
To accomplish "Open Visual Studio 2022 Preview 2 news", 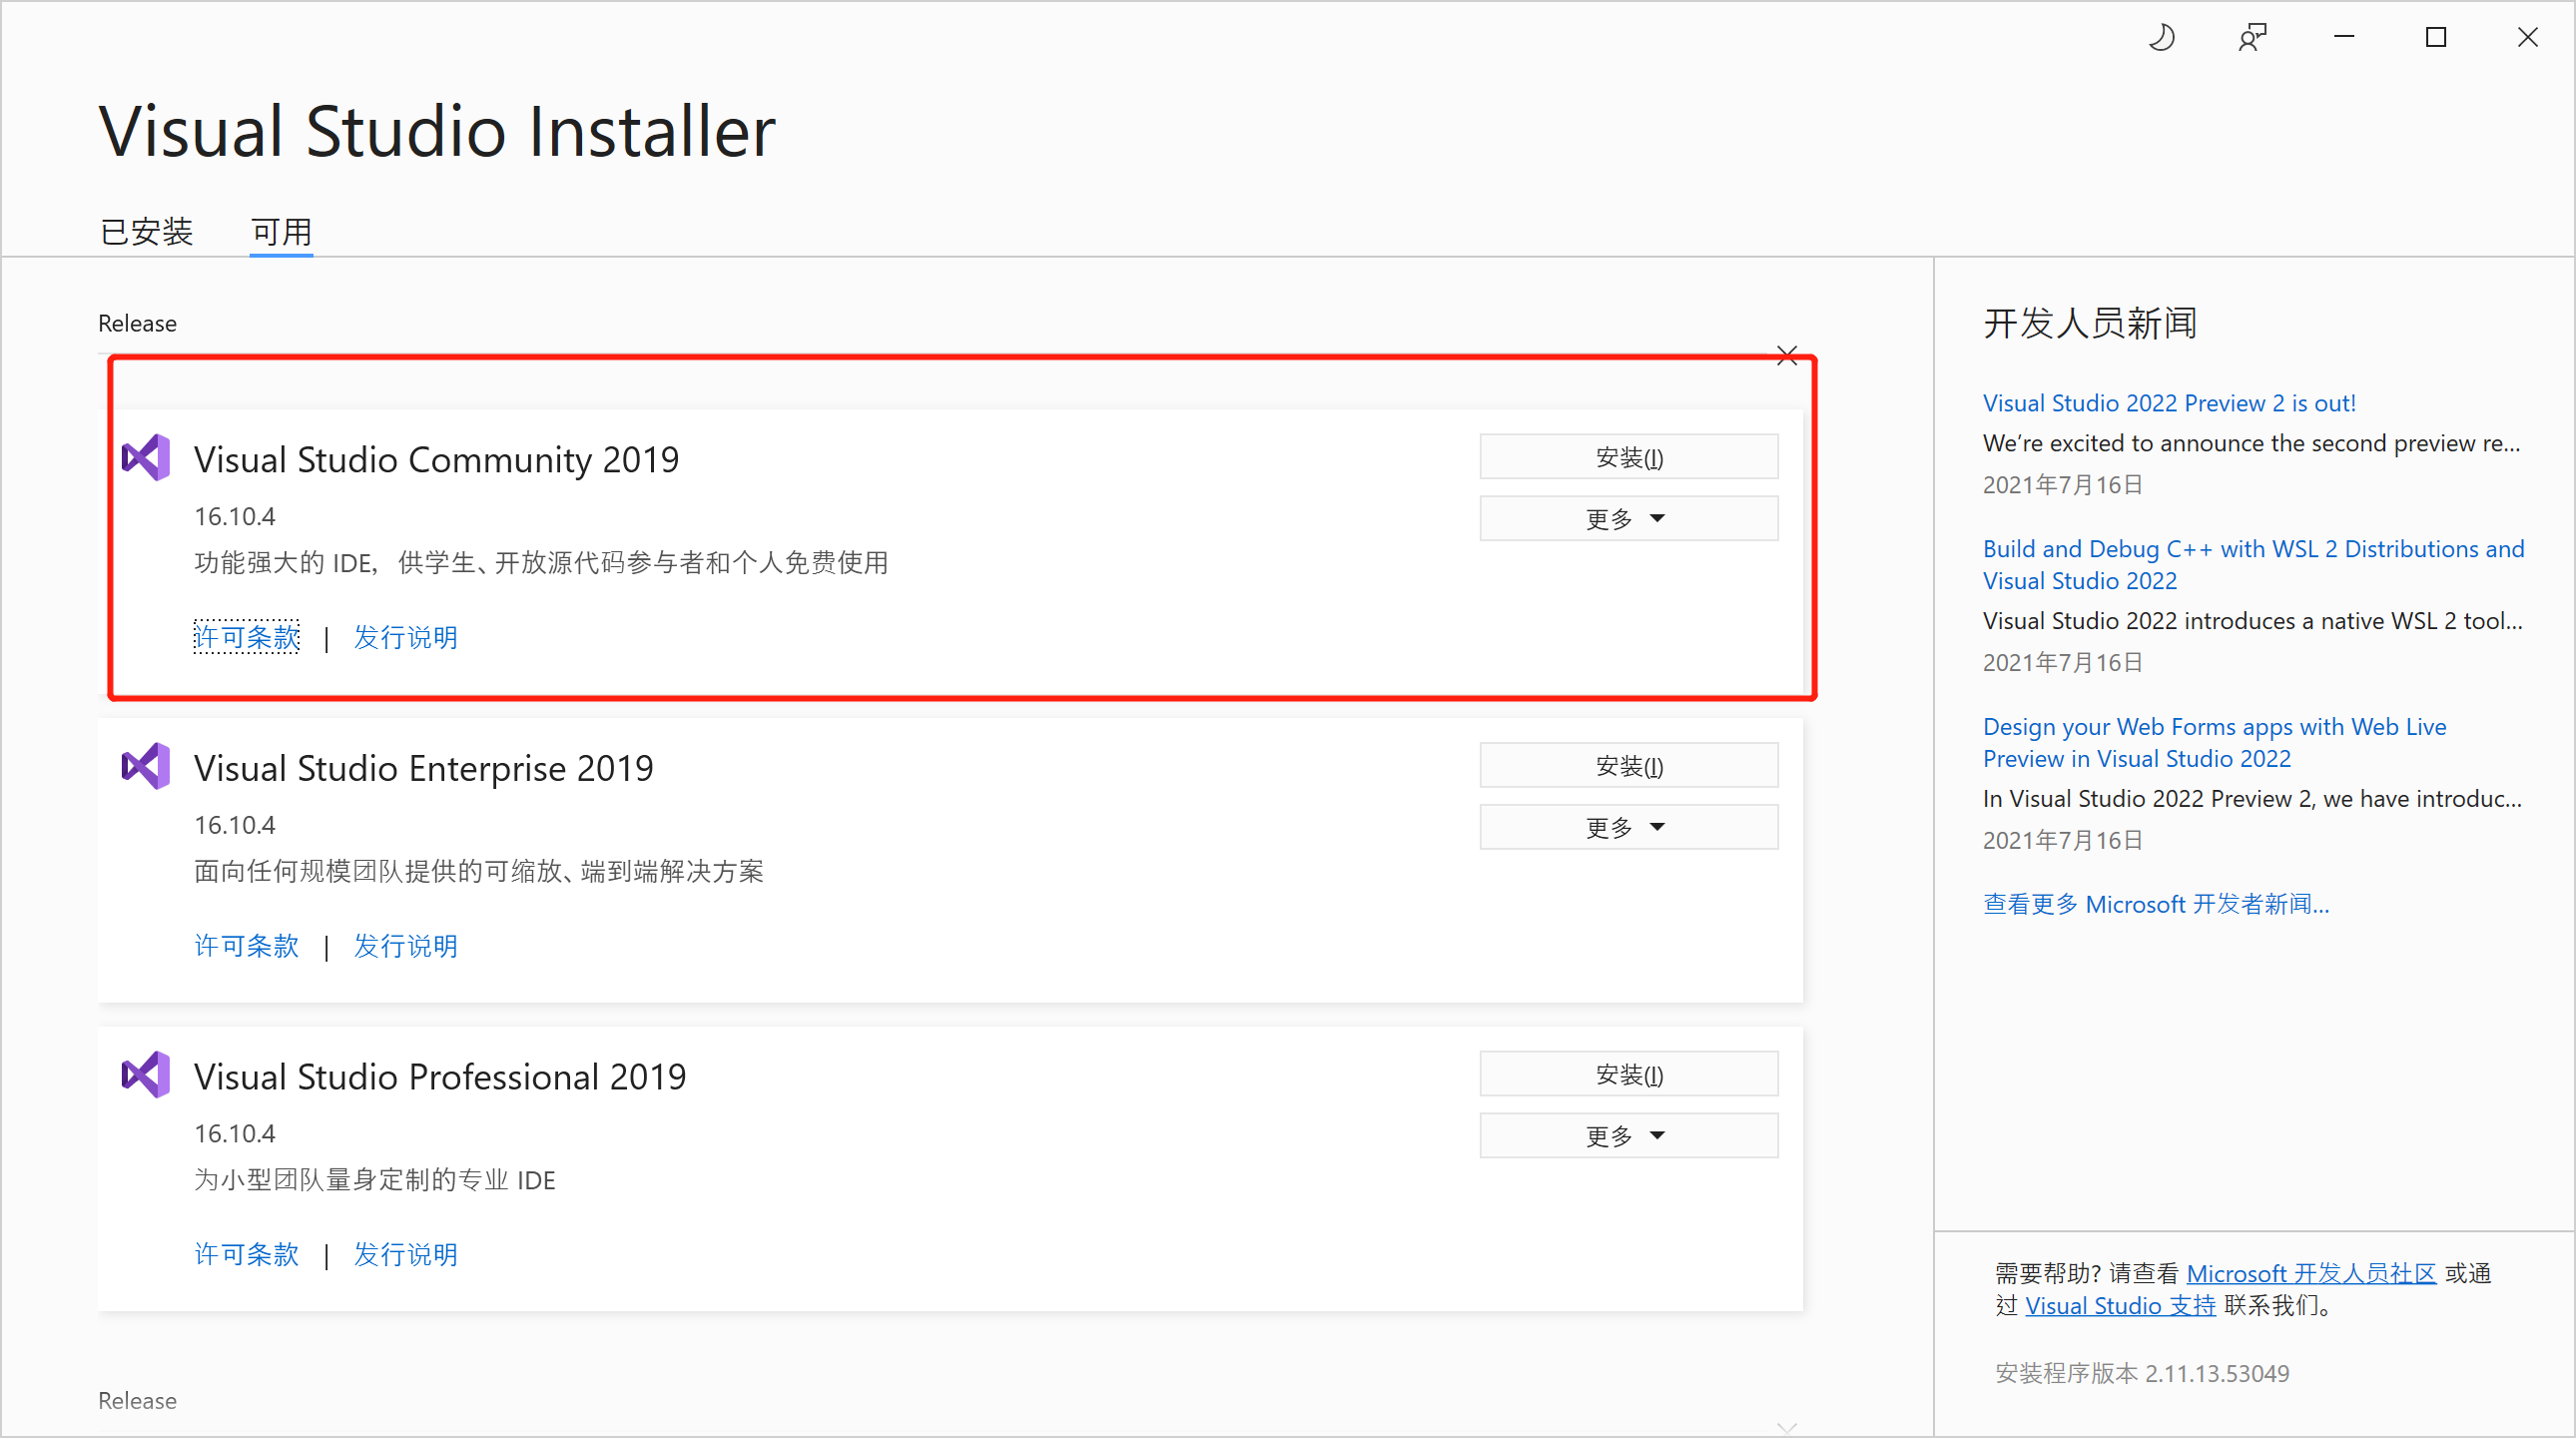I will 2169,403.
